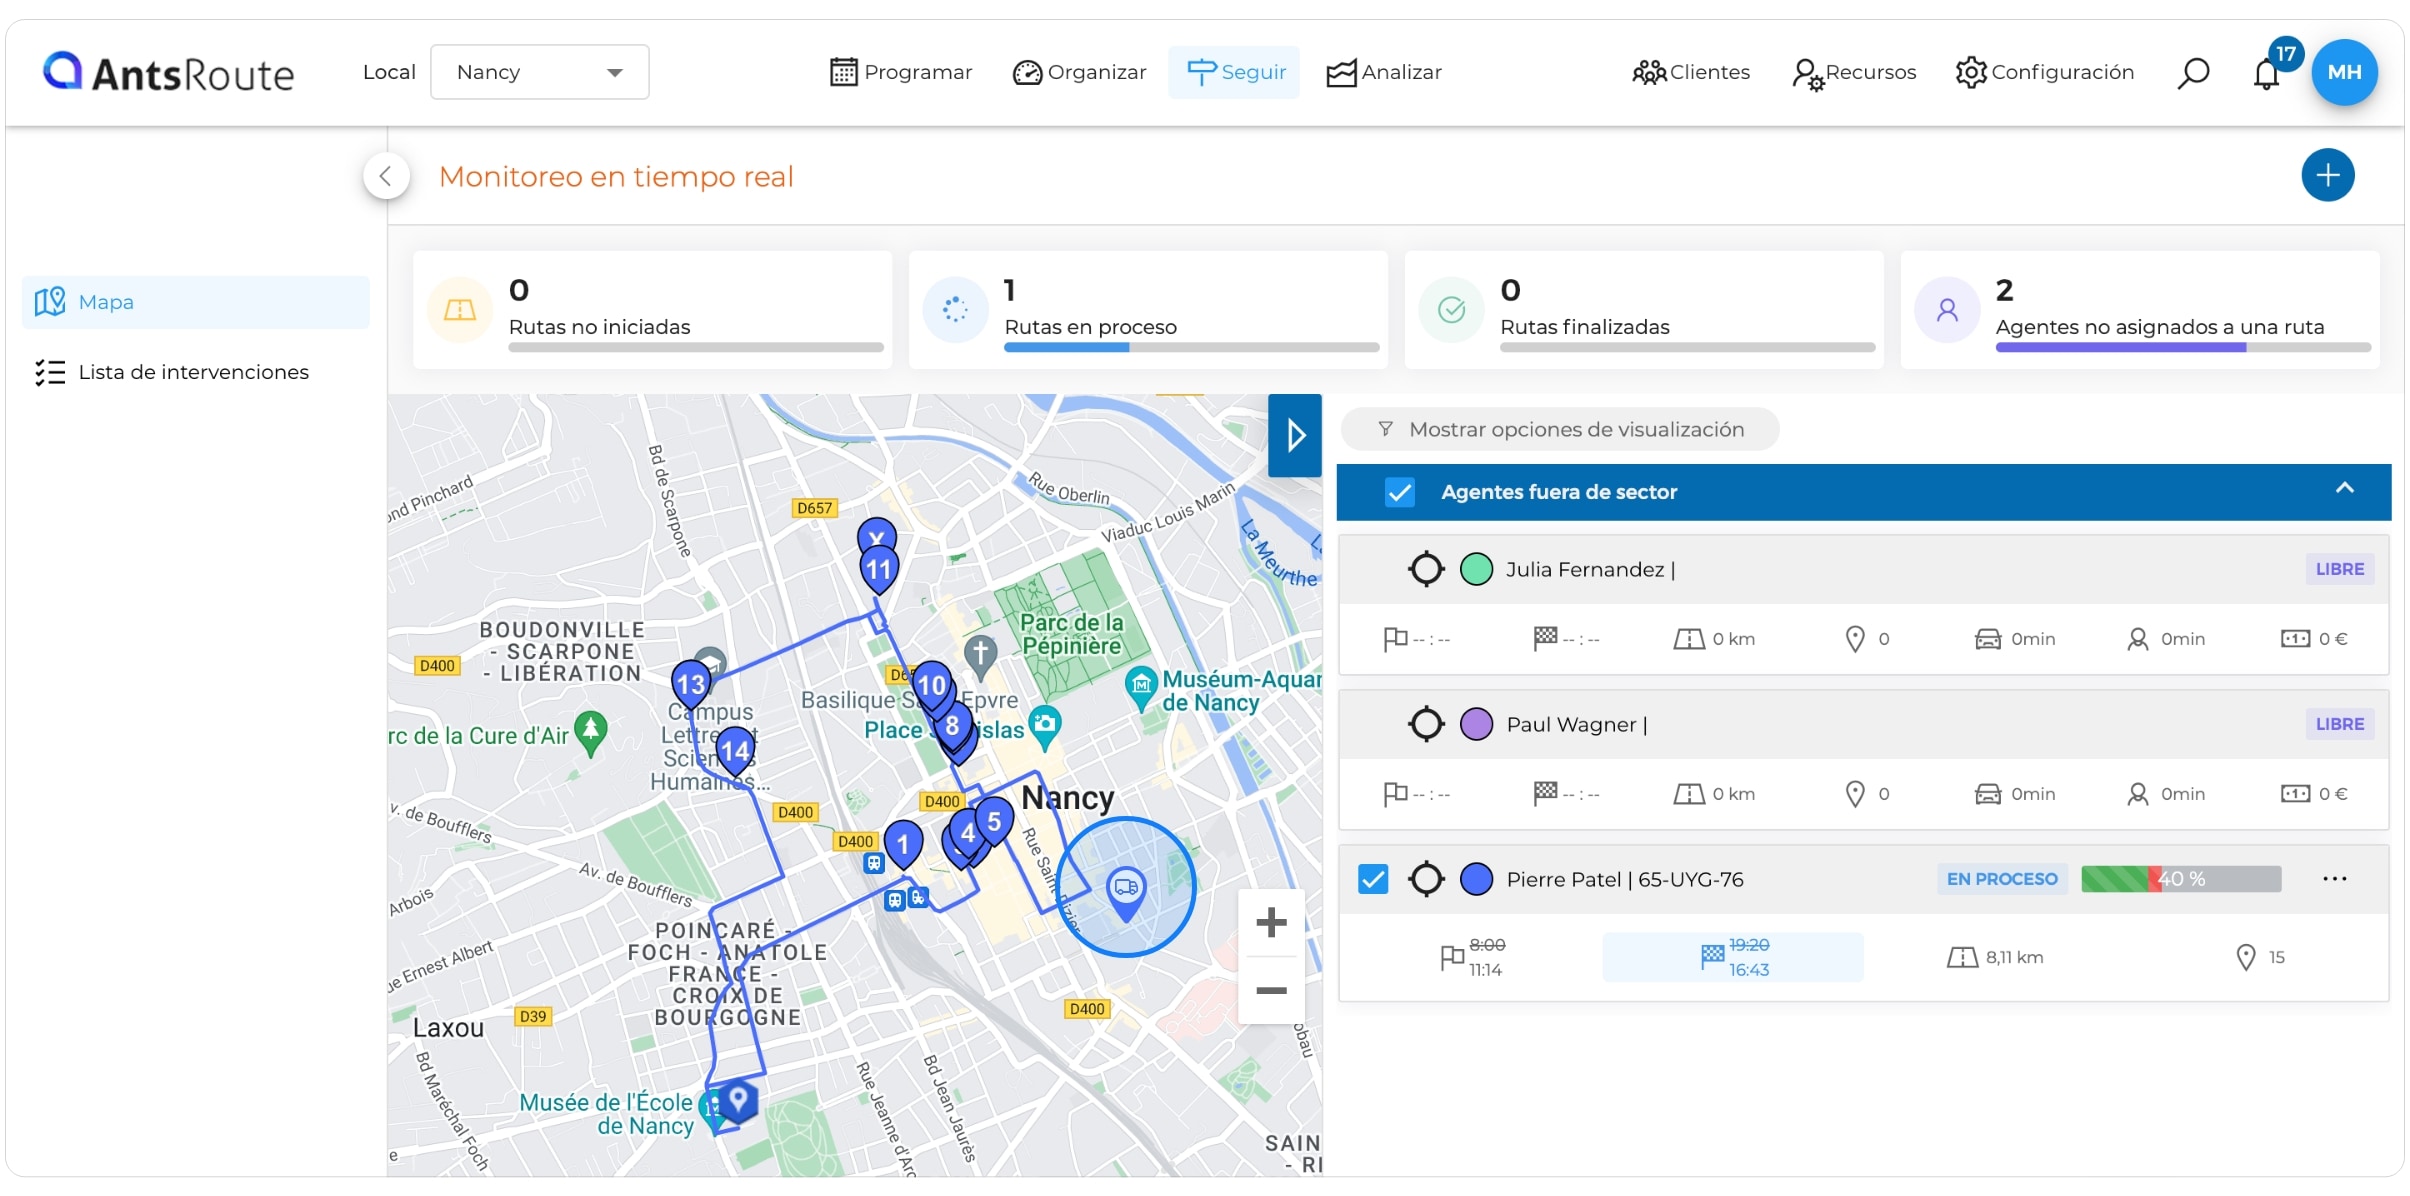
Task: Click Julia Fernandez's car drive time icon
Action: tap(1987, 639)
